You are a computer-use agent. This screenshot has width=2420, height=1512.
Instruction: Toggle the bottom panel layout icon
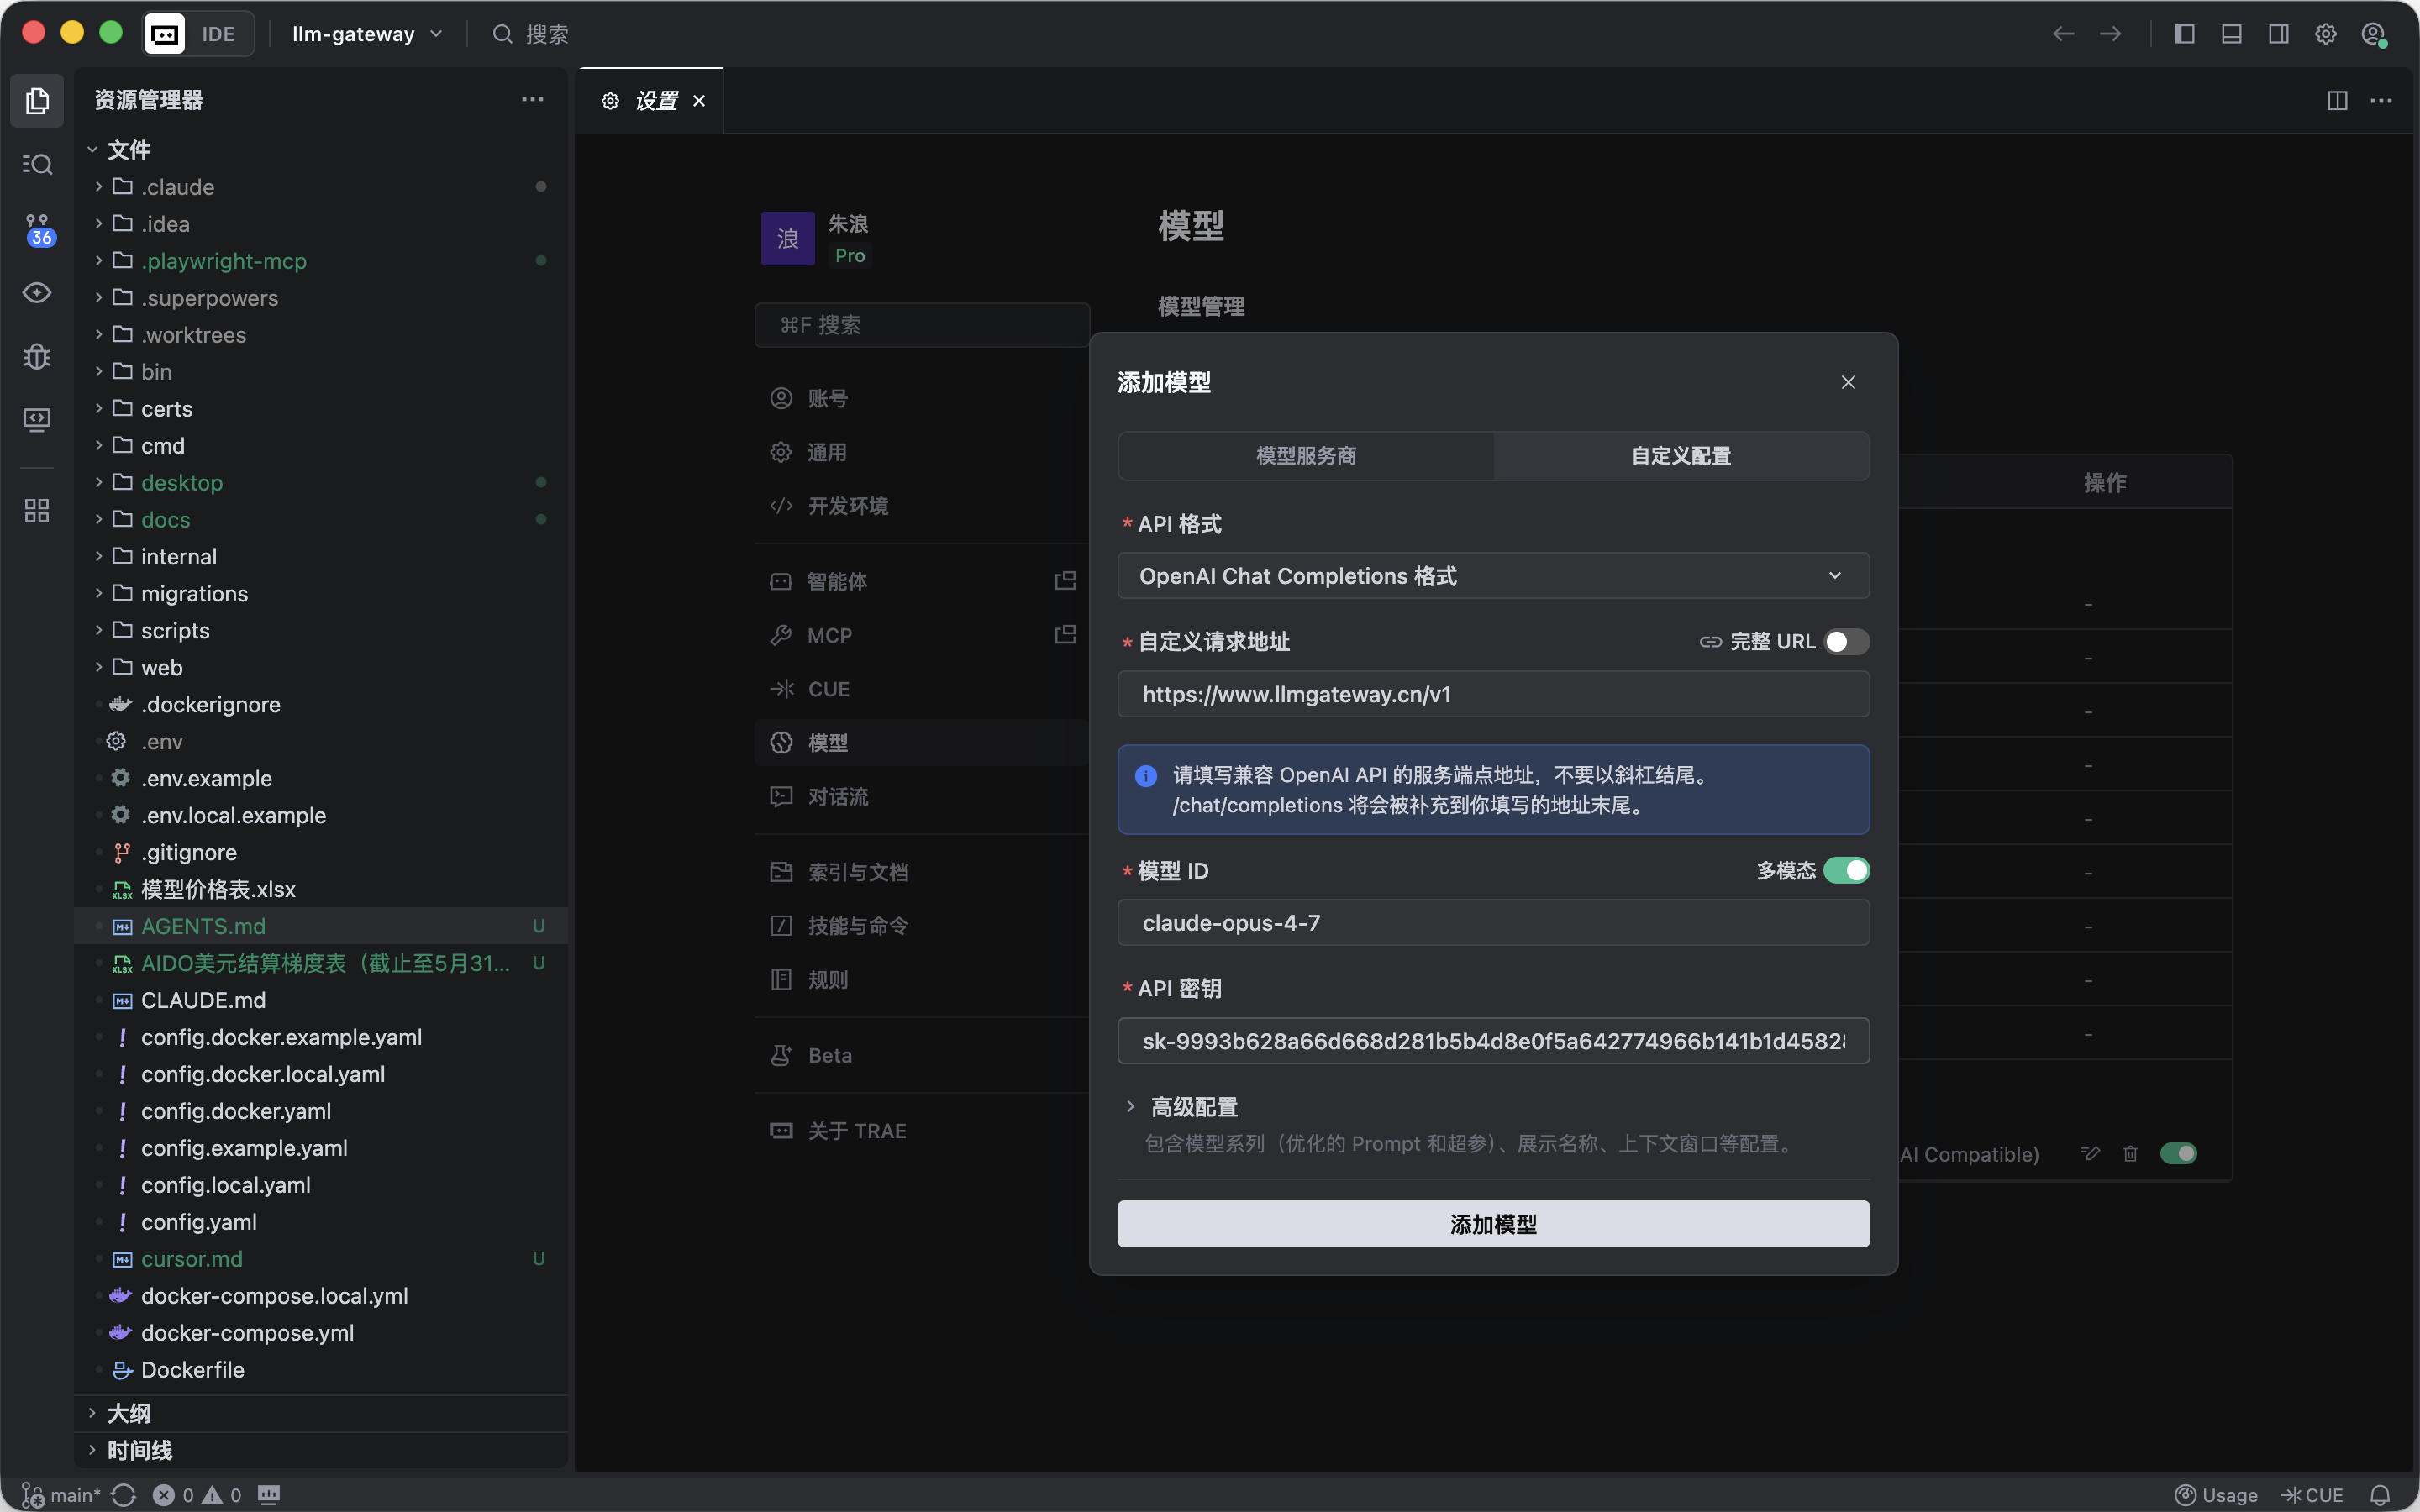[x=2231, y=34]
